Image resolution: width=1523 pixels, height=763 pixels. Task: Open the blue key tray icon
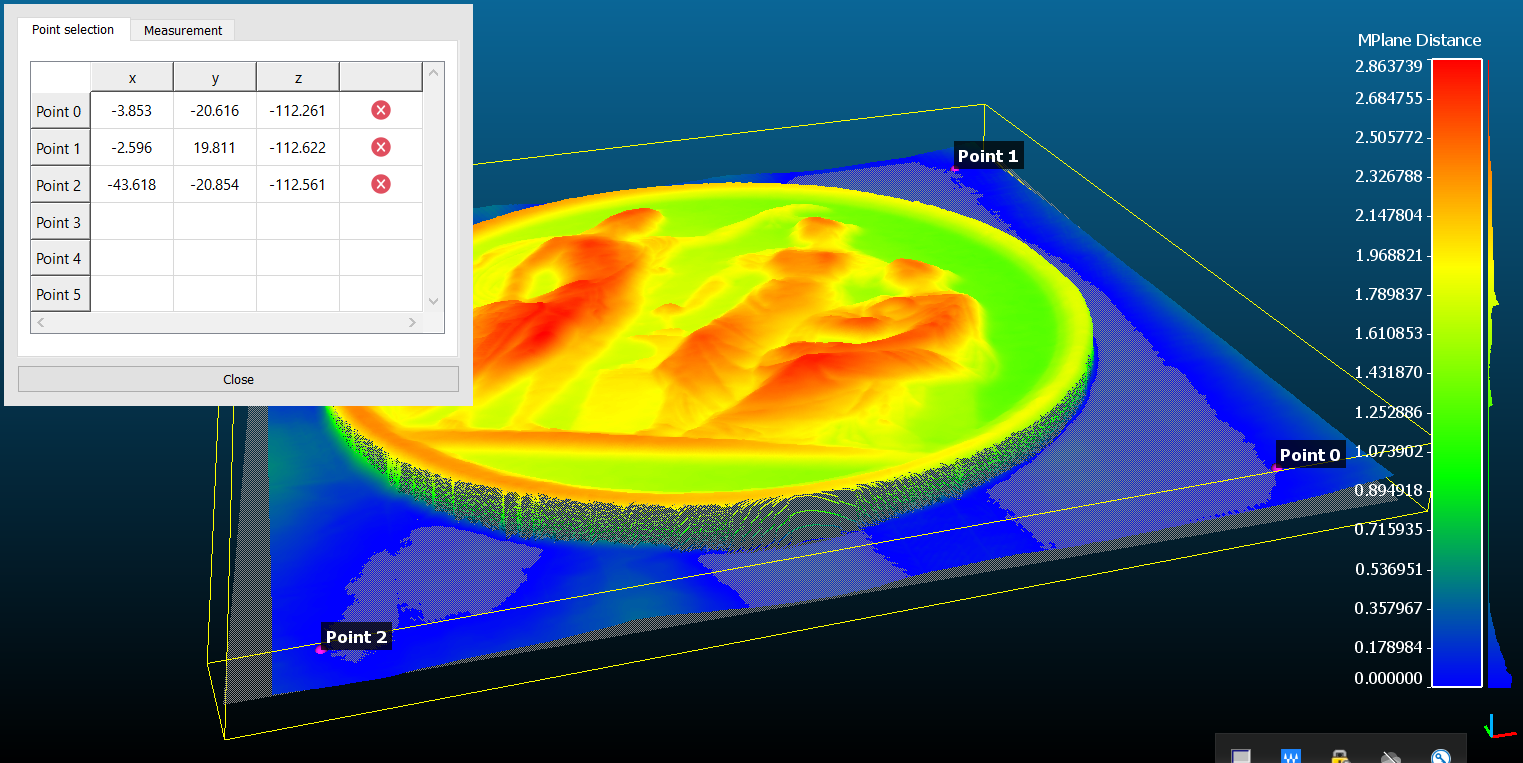[1441, 756]
